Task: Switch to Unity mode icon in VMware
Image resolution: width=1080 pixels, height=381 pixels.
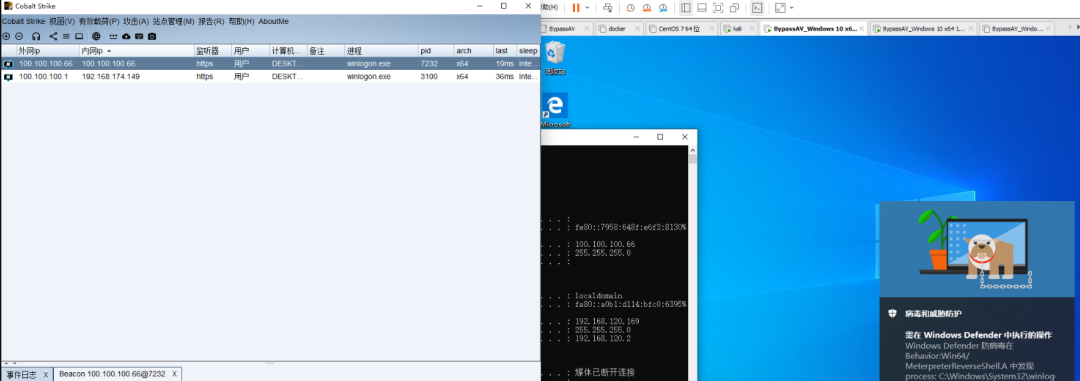Action: [734, 8]
